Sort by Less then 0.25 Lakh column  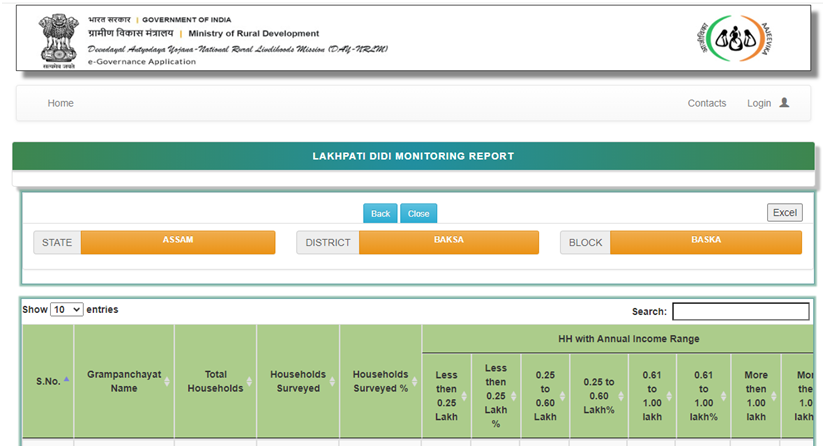pos(464,396)
